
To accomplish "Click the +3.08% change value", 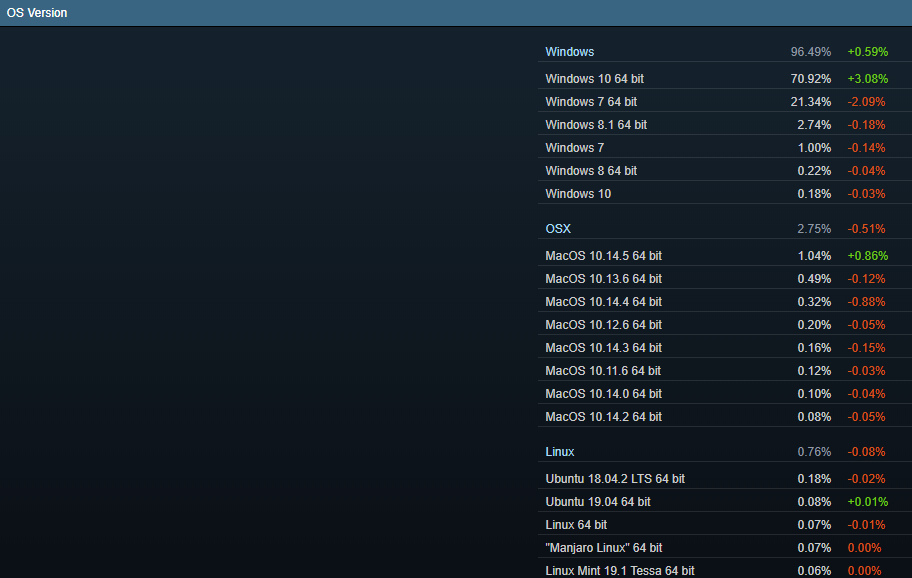I will [867, 79].
